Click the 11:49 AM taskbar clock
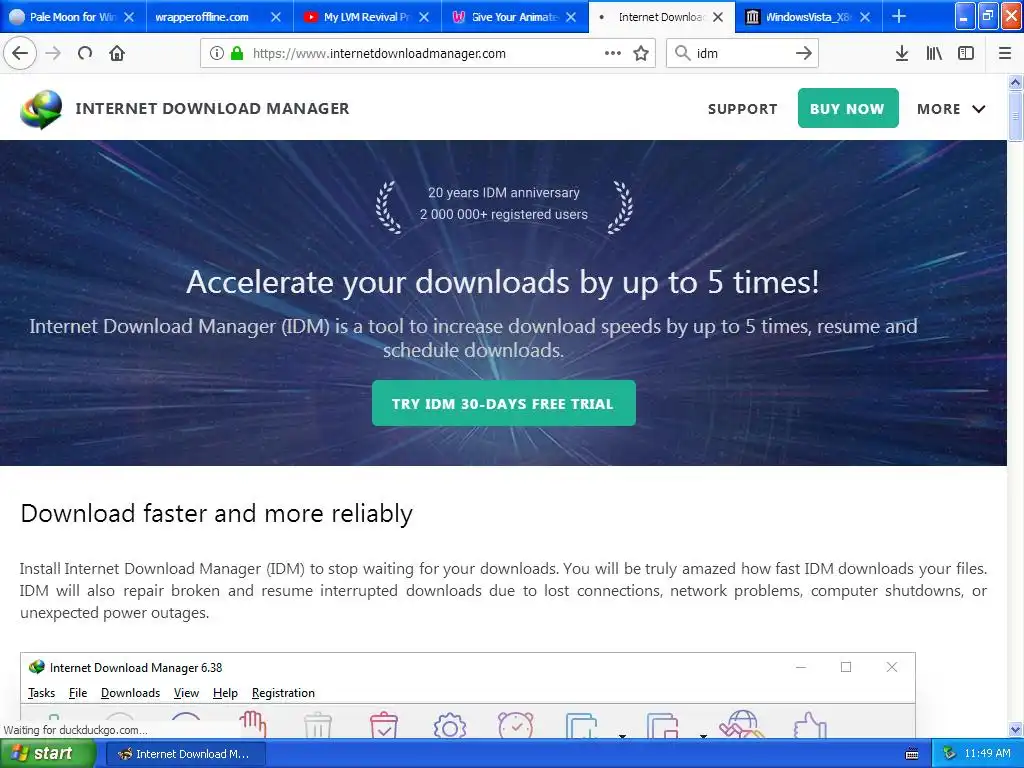This screenshot has height=768, width=1024. point(987,754)
